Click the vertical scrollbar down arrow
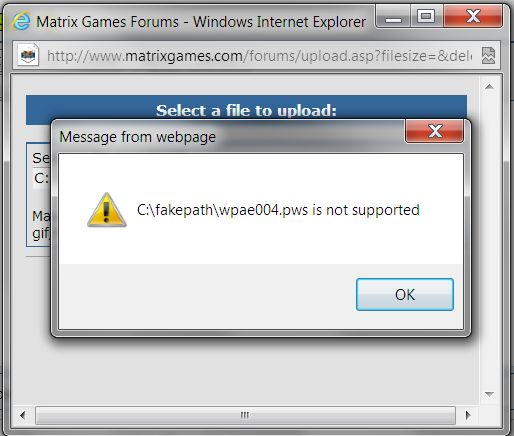This screenshot has height=436, width=514. tap(489, 394)
